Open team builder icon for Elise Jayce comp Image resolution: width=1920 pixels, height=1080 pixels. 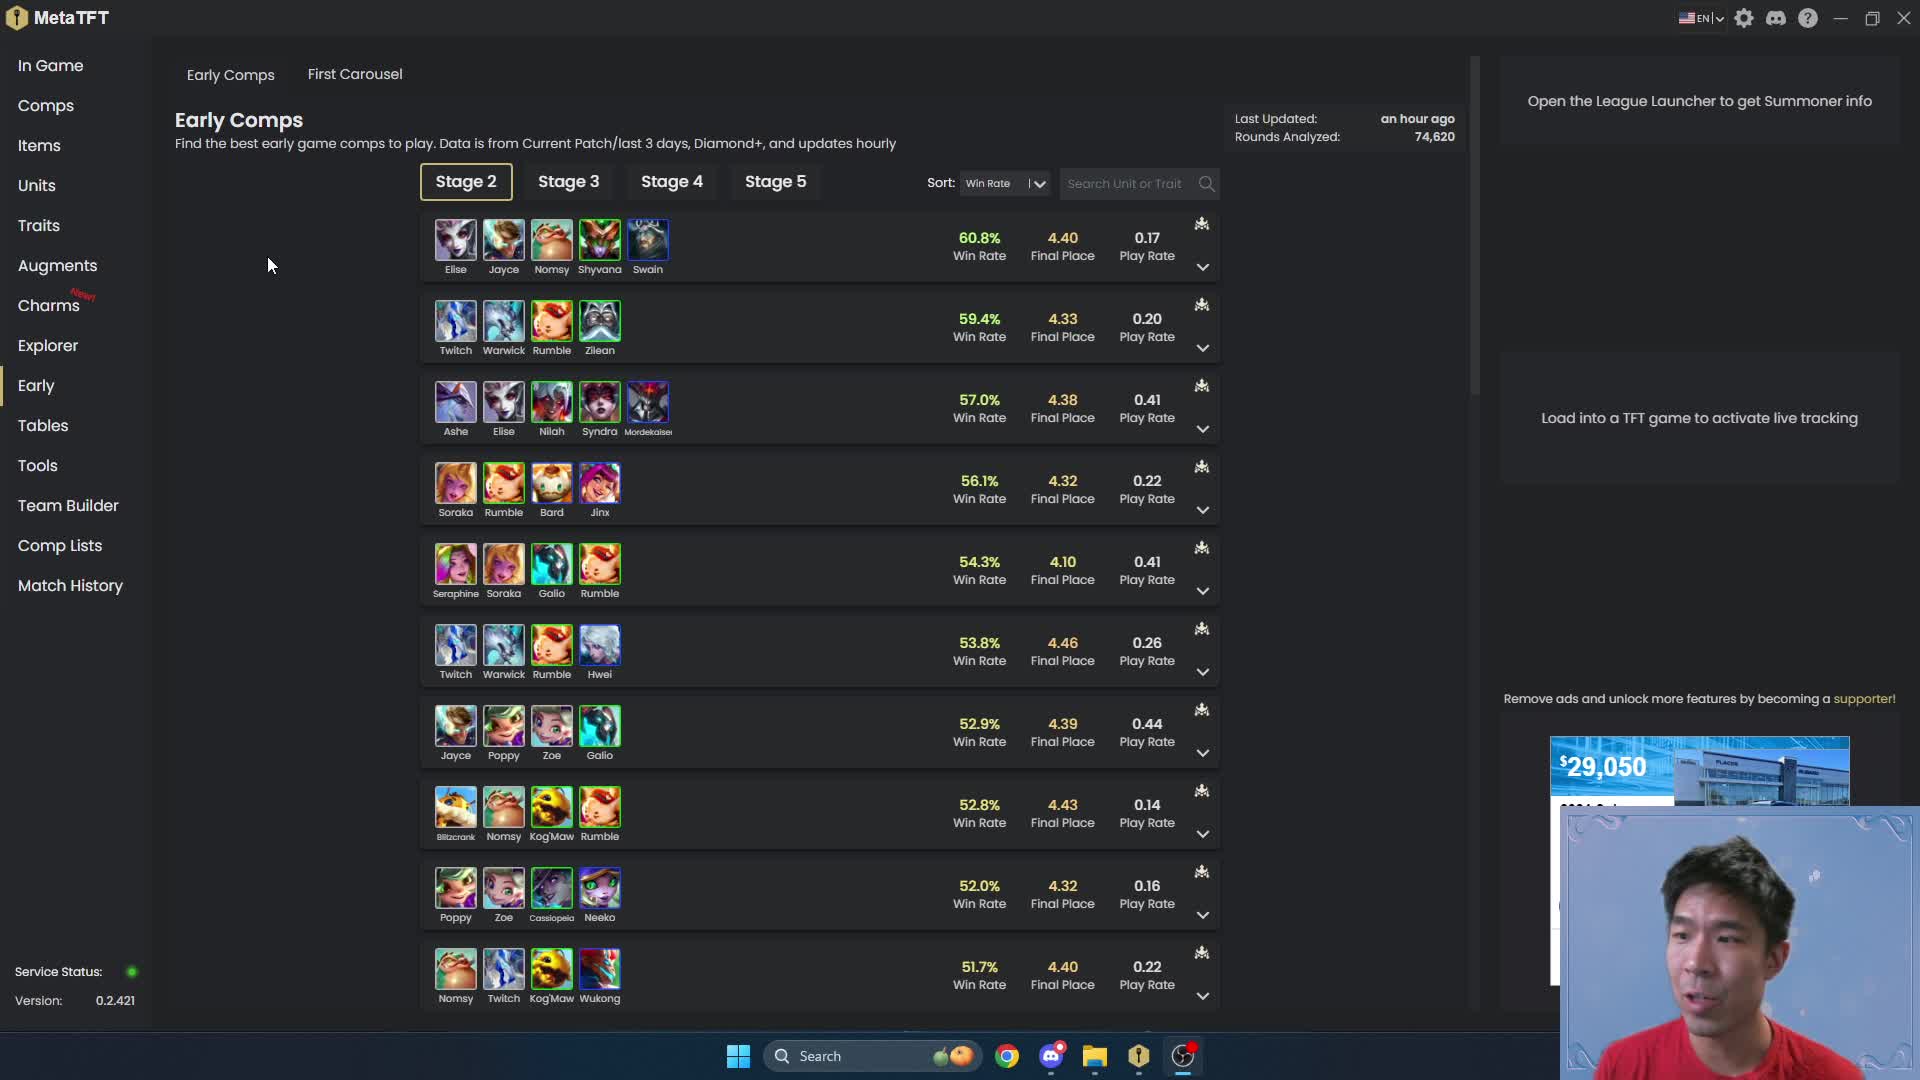pyautogui.click(x=1202, y=224)
